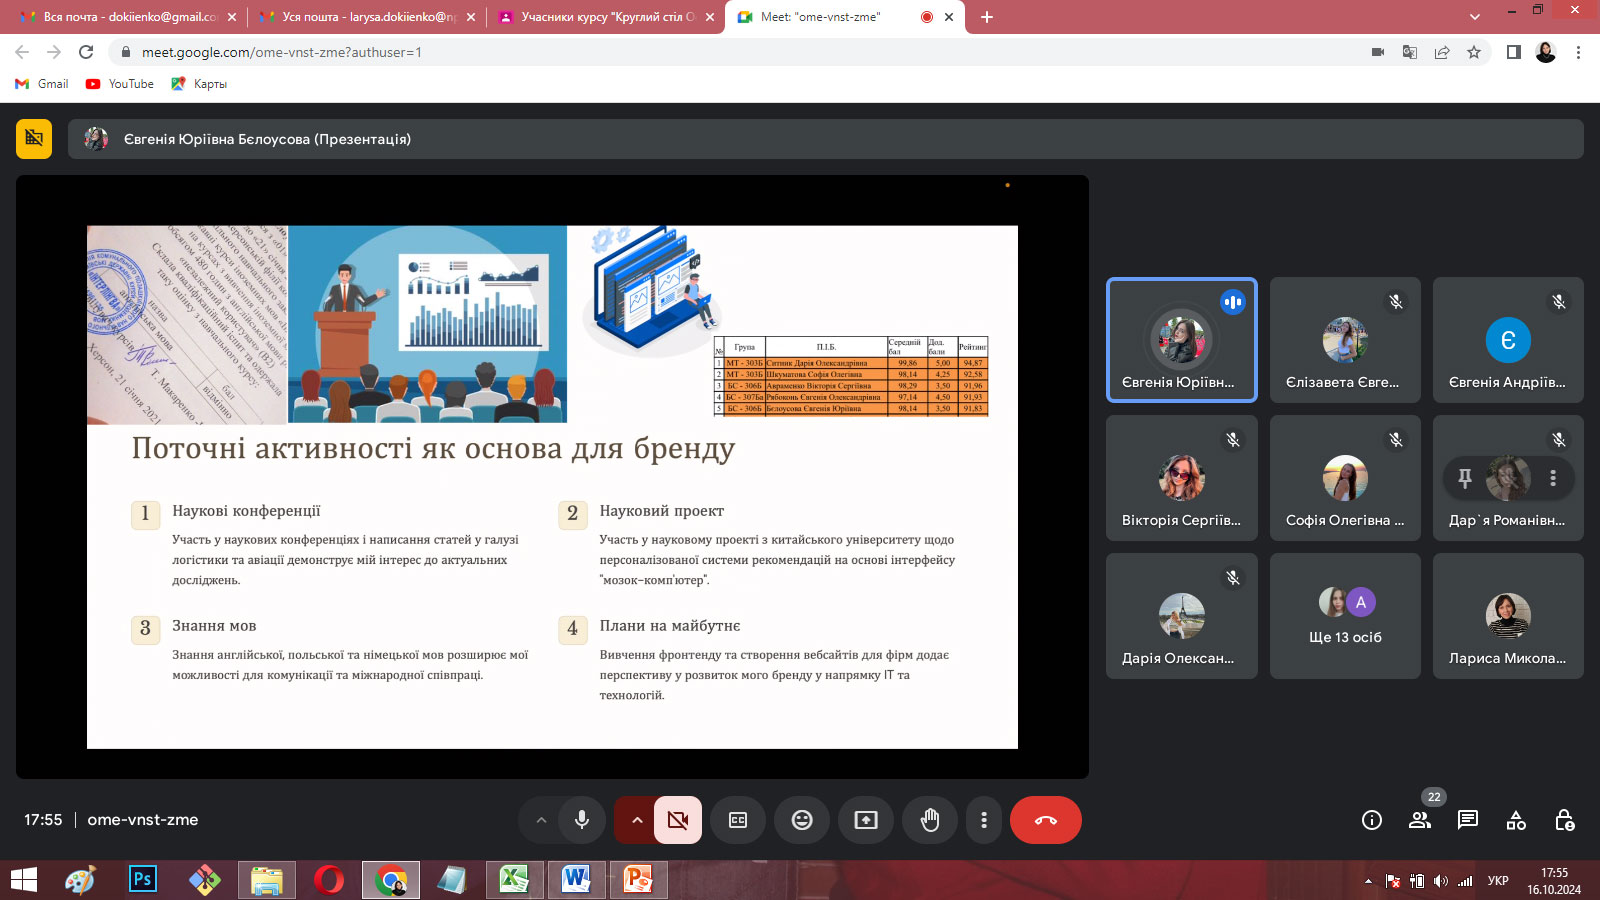
Task: Turn on the camera
Action: point(678,820)
